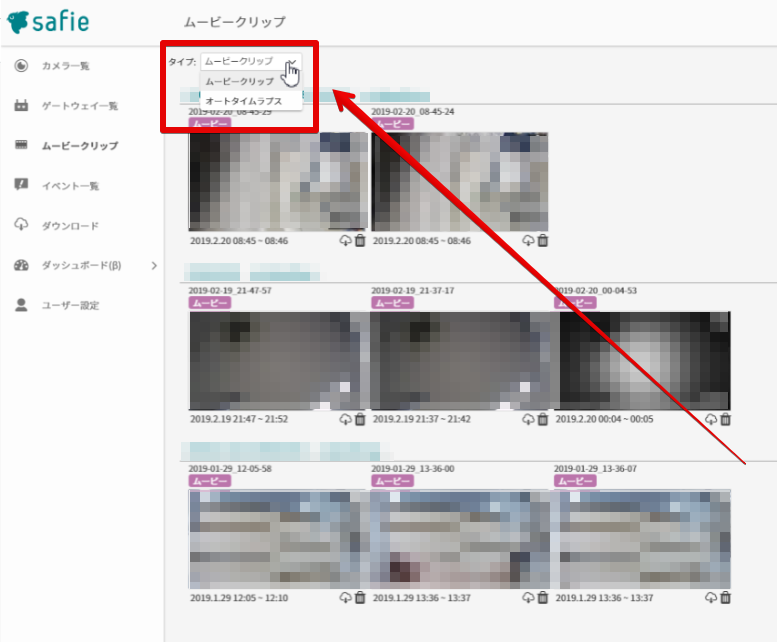Delete clip 2019.2.19 21:47 ~ 21:52
The width and height of the screenshot is (777, 642).
(360, 420)
